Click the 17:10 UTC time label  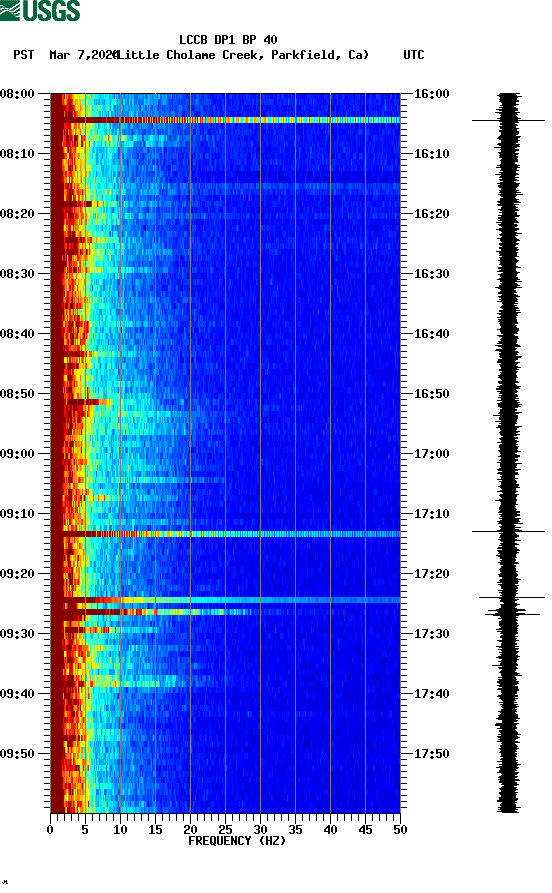pos(431,514)
